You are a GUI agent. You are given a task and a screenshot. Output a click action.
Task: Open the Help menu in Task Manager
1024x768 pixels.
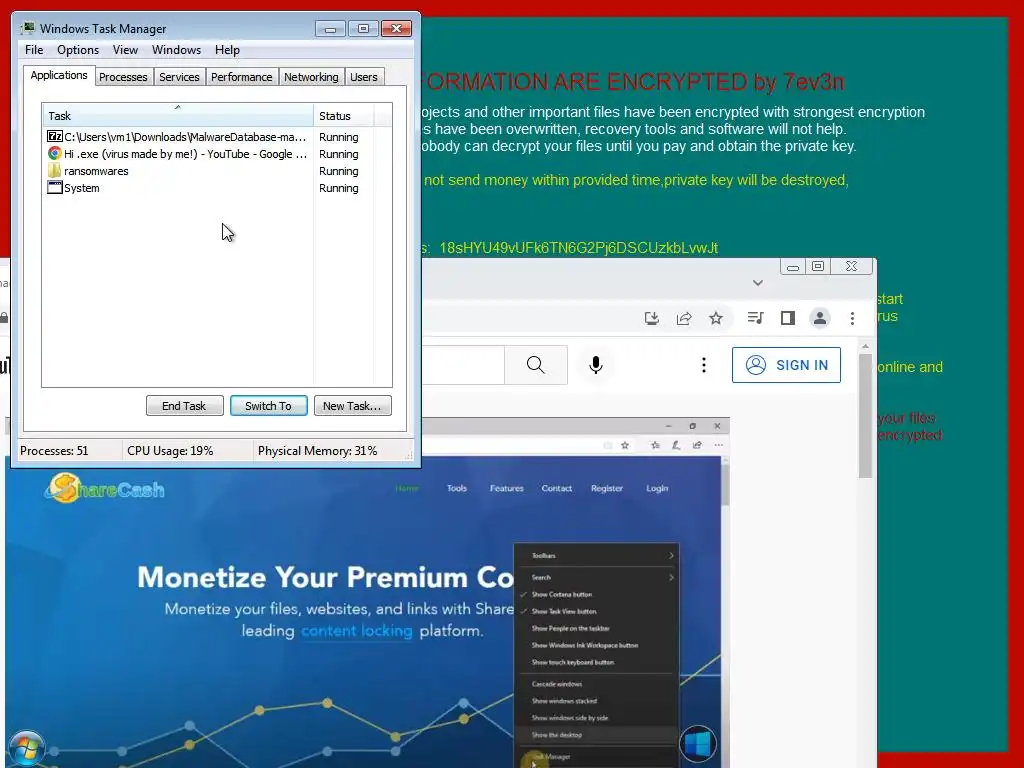point(227,50)
